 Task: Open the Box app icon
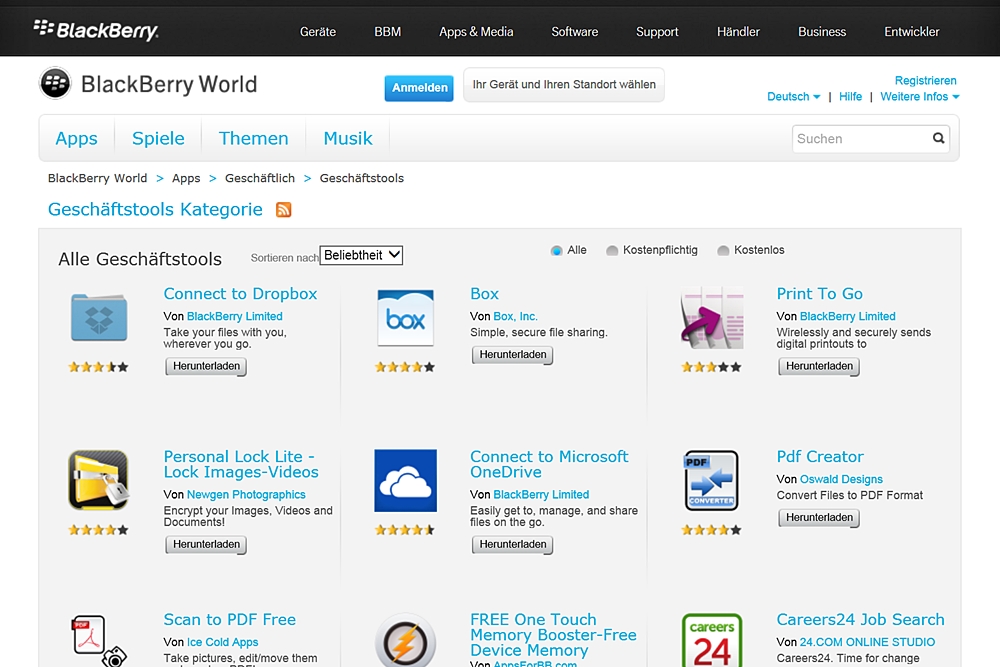406,318
